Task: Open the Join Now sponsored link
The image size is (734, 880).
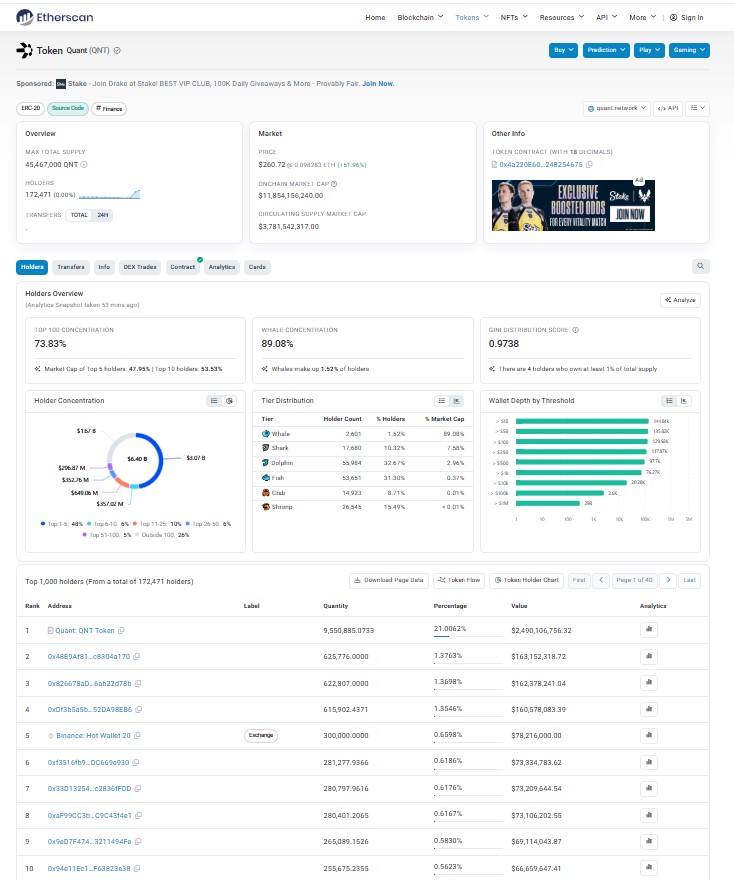Action: pos(378,84)
